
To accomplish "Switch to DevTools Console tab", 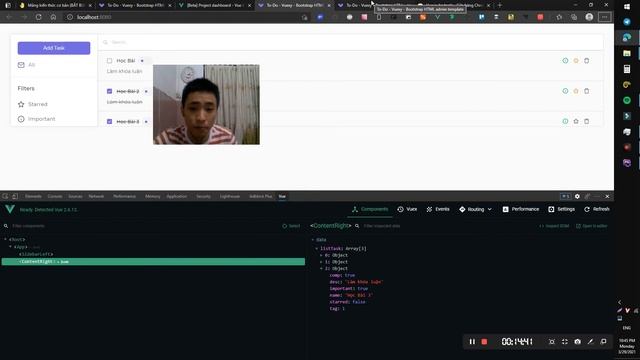I will (x=55, y=196).
